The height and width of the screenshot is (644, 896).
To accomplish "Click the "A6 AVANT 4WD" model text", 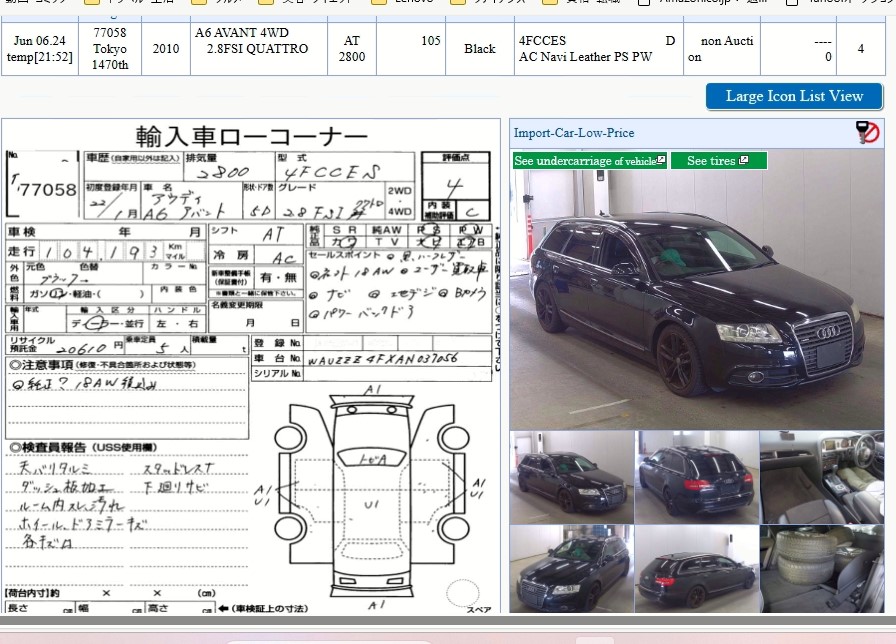I will 242,33.
